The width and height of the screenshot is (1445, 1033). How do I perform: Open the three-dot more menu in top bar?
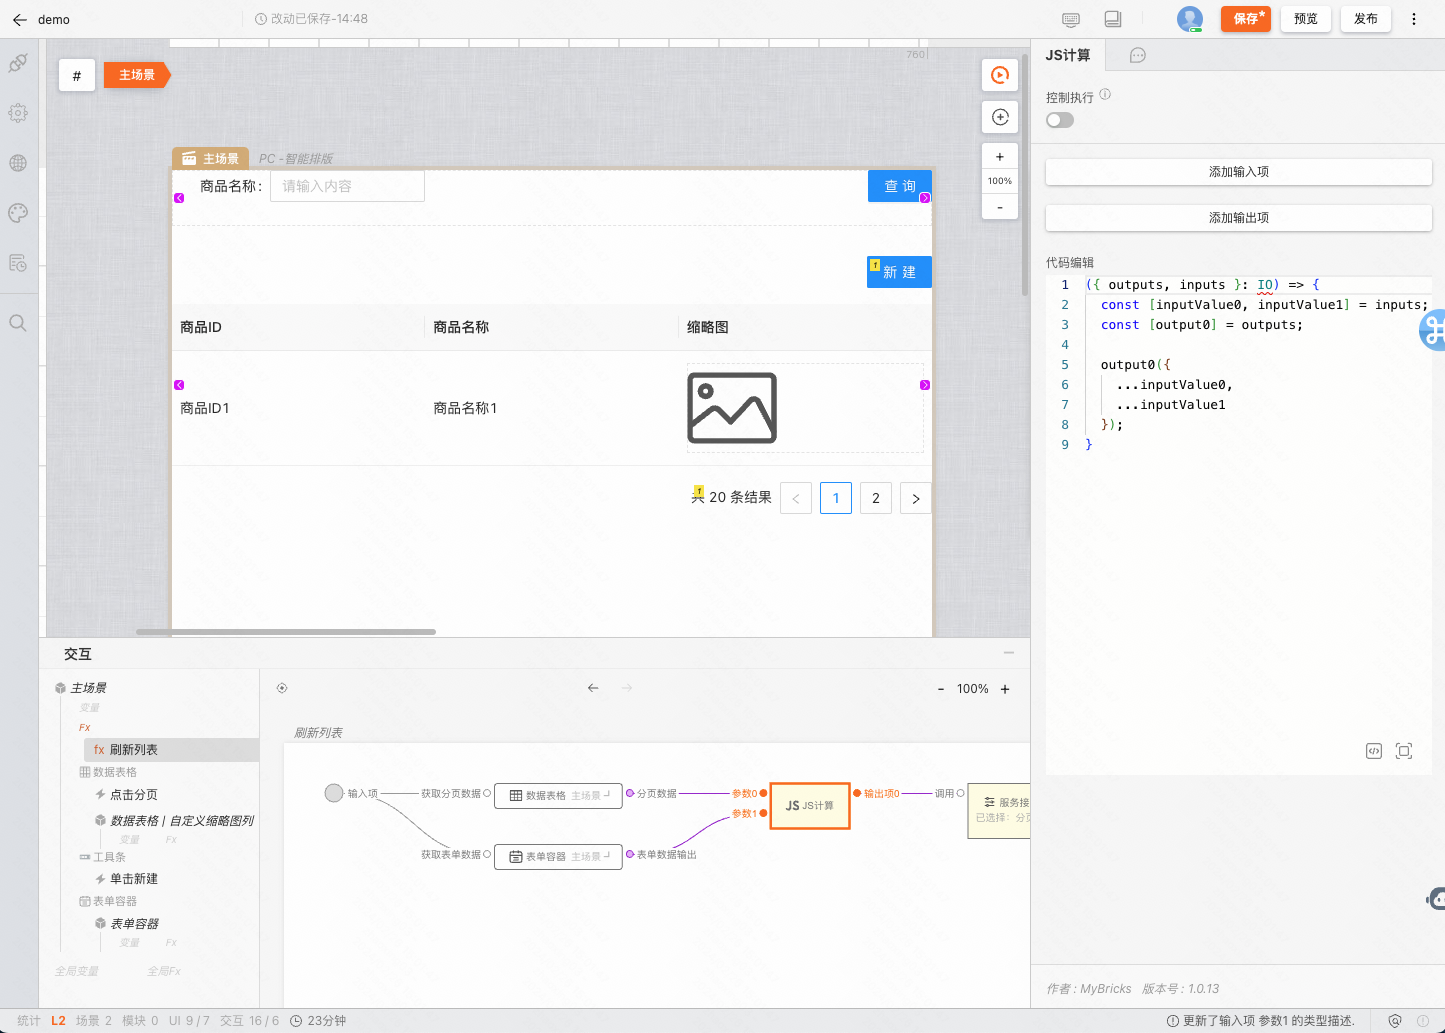[1414, 19]
